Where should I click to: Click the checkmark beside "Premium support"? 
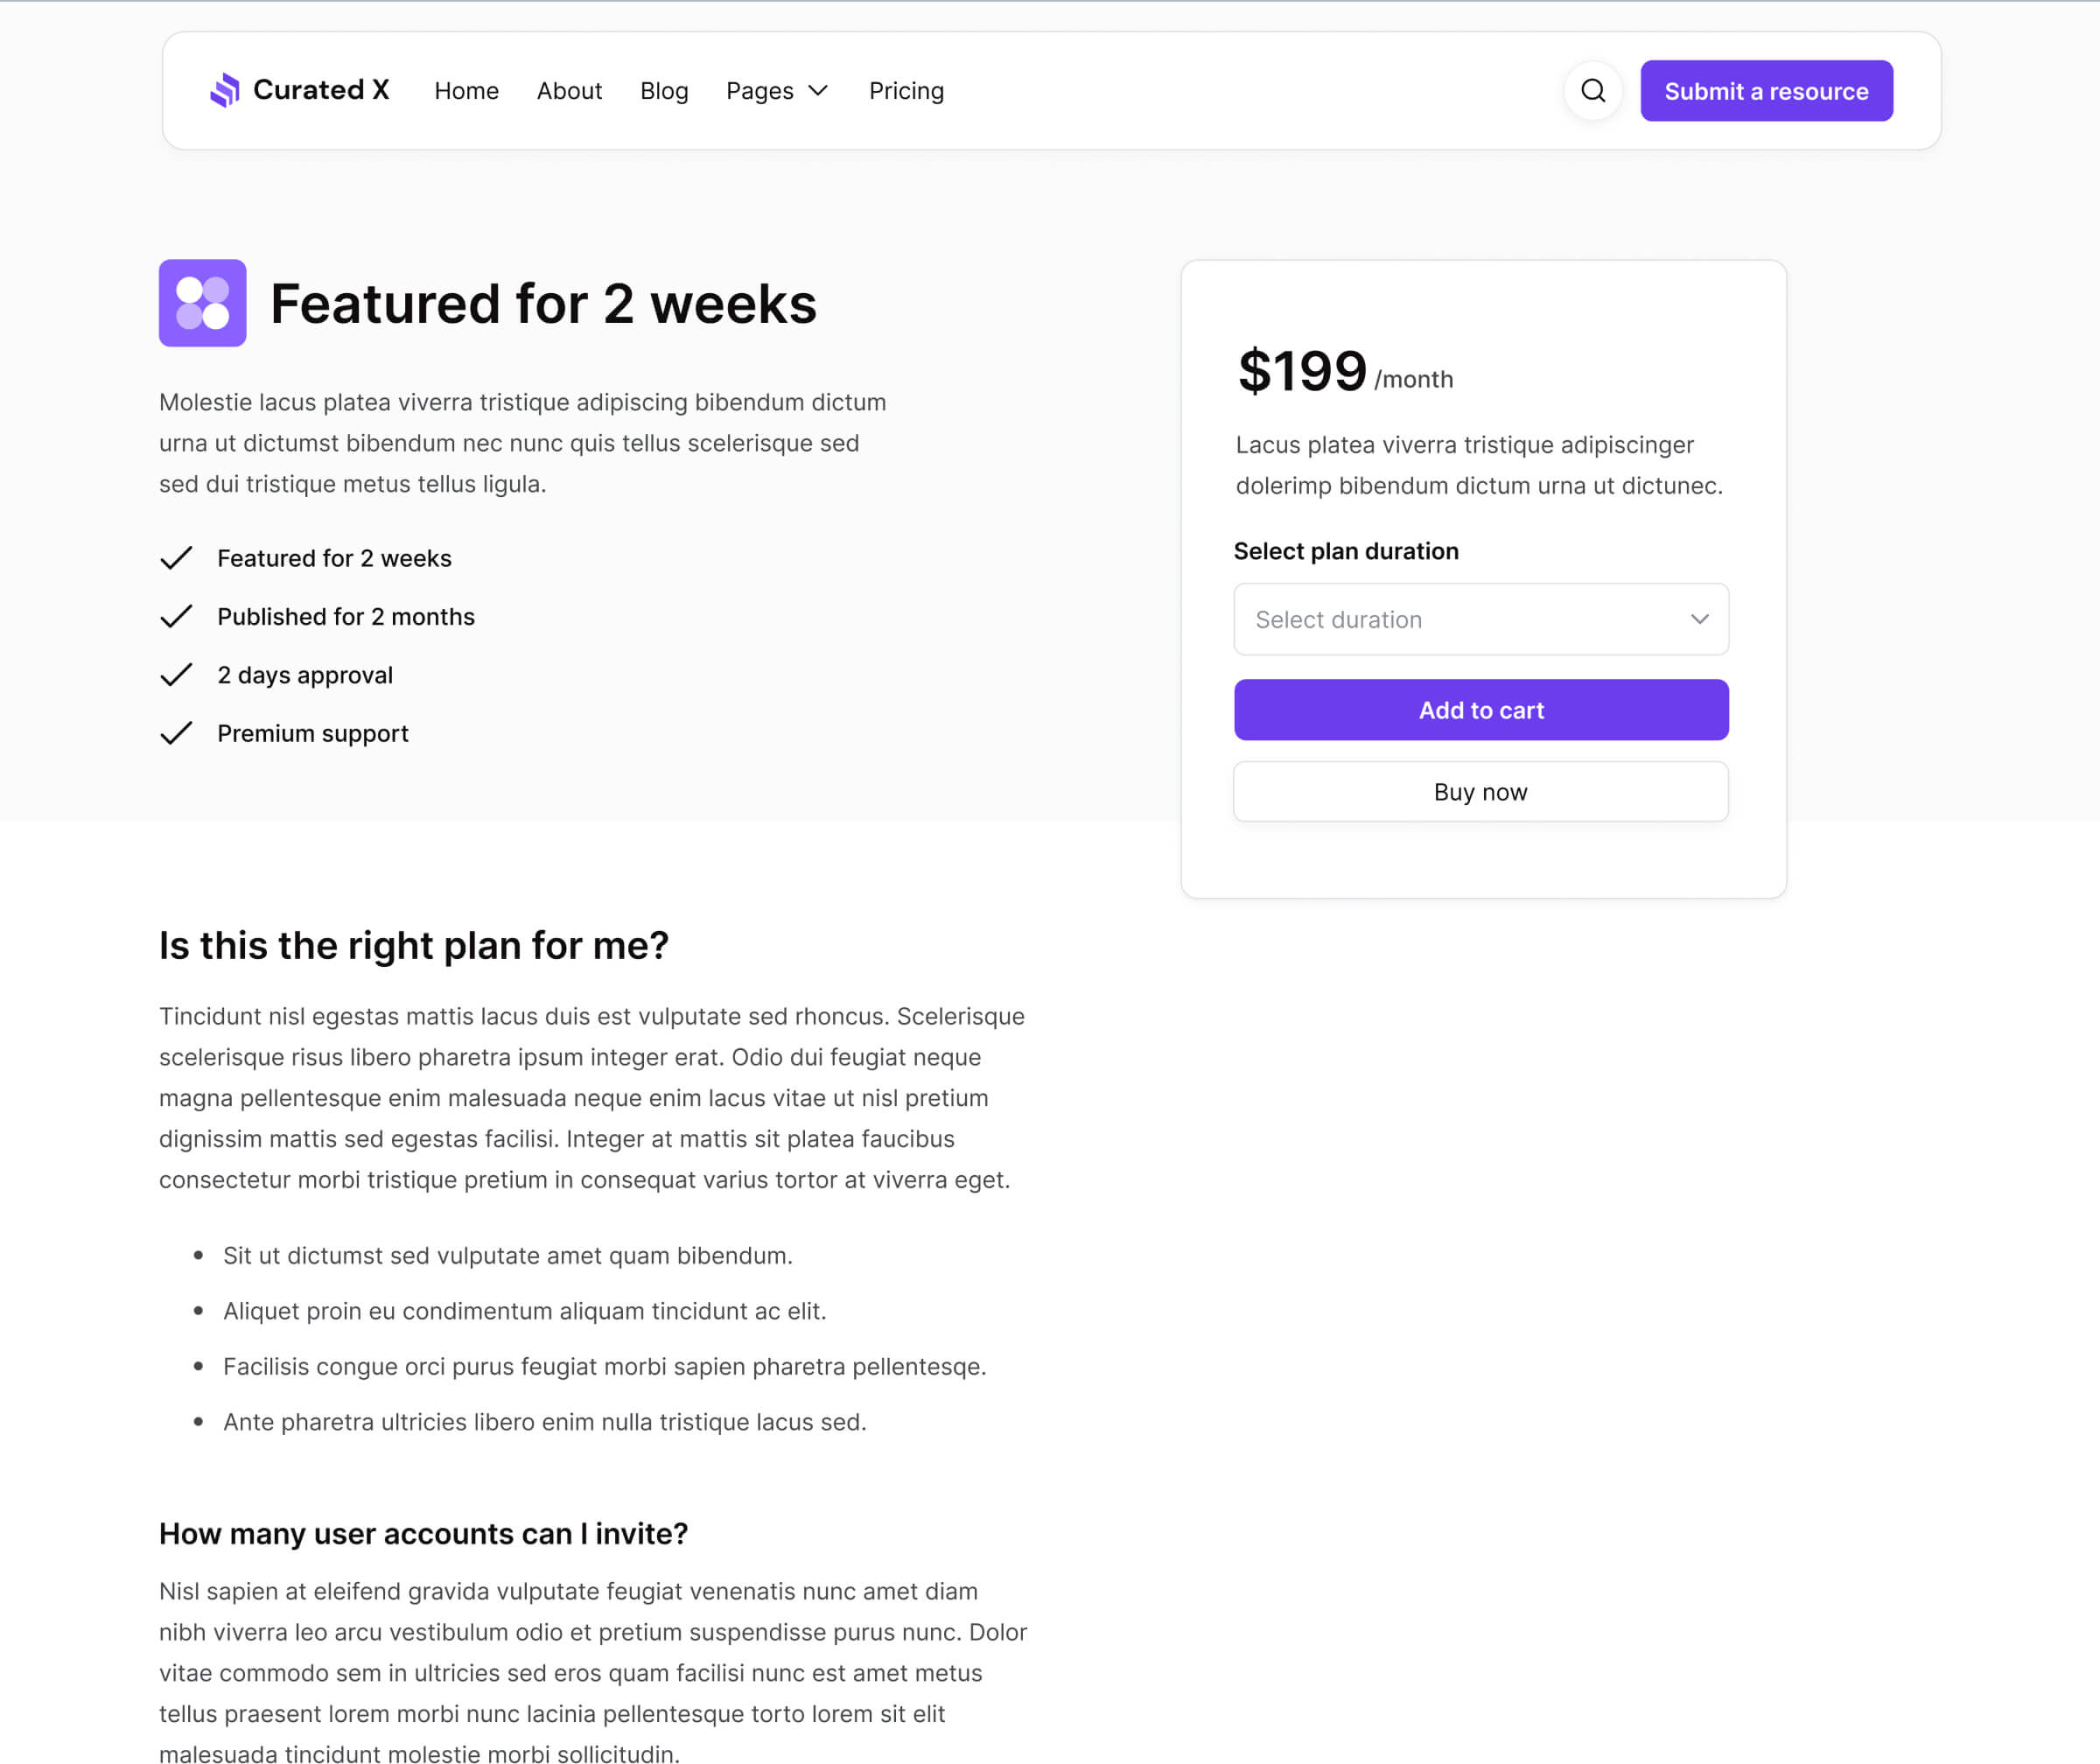click(x=176, y=732)
